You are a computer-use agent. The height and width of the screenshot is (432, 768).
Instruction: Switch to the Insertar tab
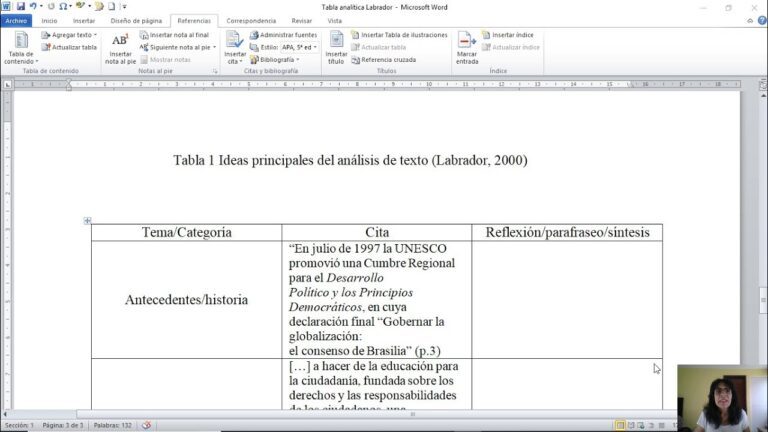pos(84,21)
